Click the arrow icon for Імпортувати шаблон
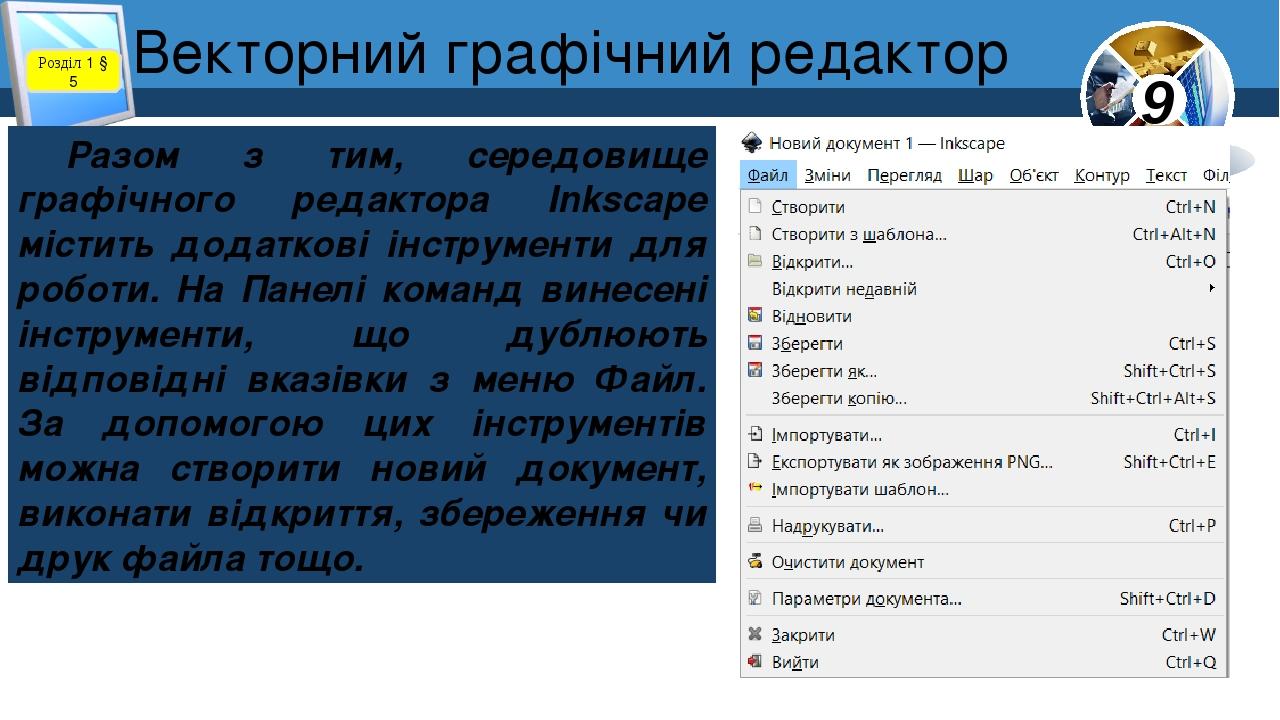 coord(755,489)
